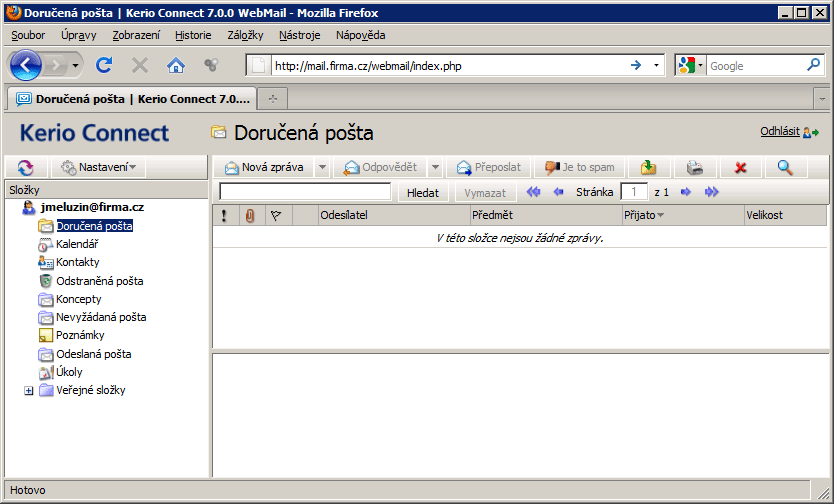The image size is (834, 504).
Task: Click the browser home icon
Action: pos(176,65)
